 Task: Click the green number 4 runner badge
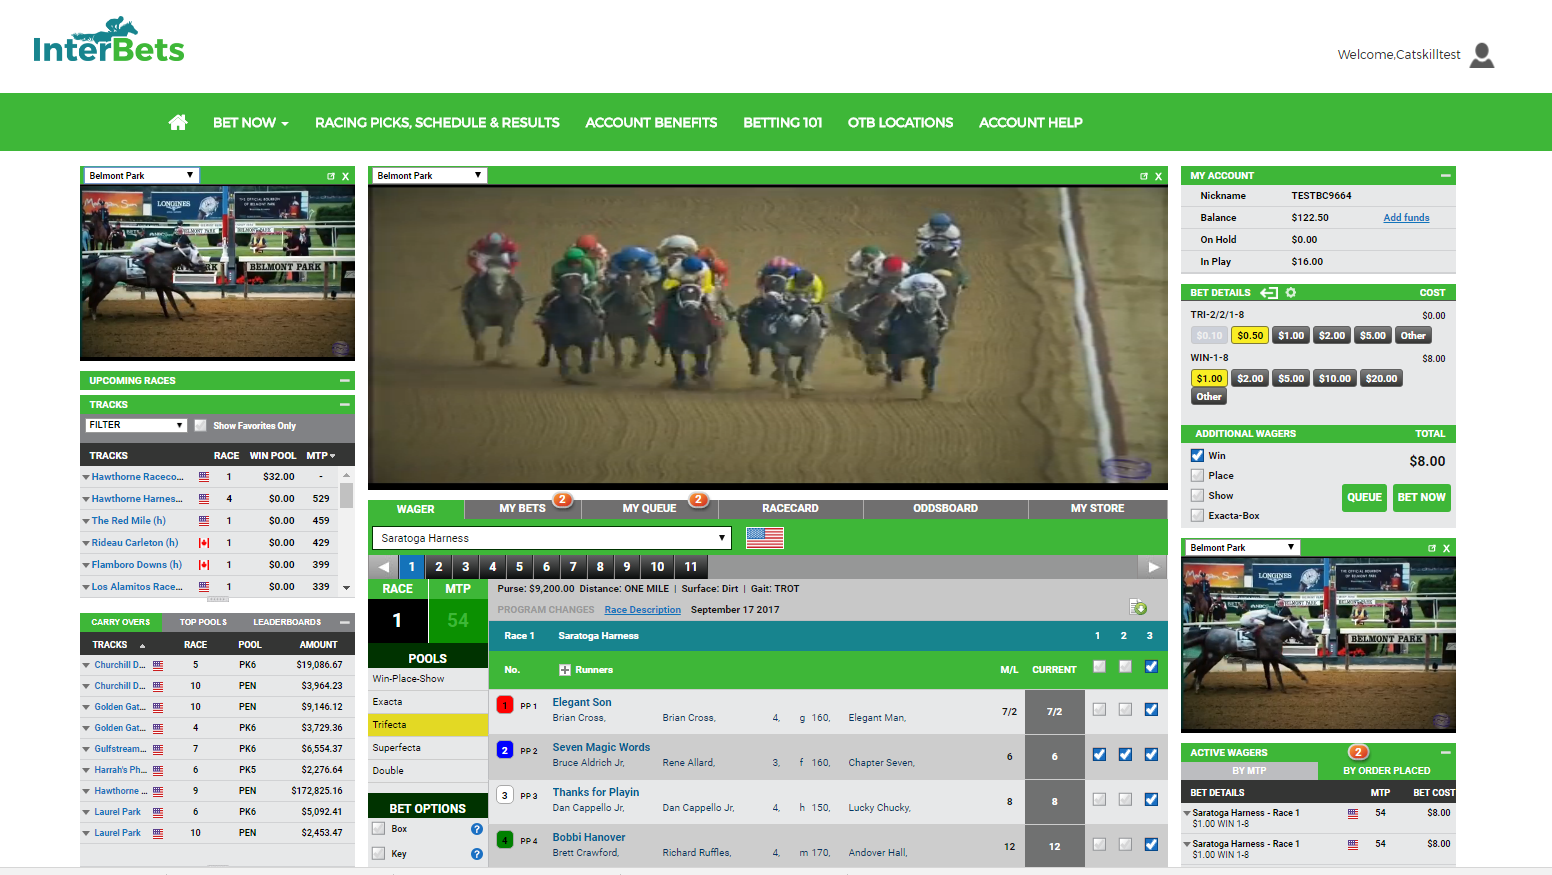coord(505,840)
